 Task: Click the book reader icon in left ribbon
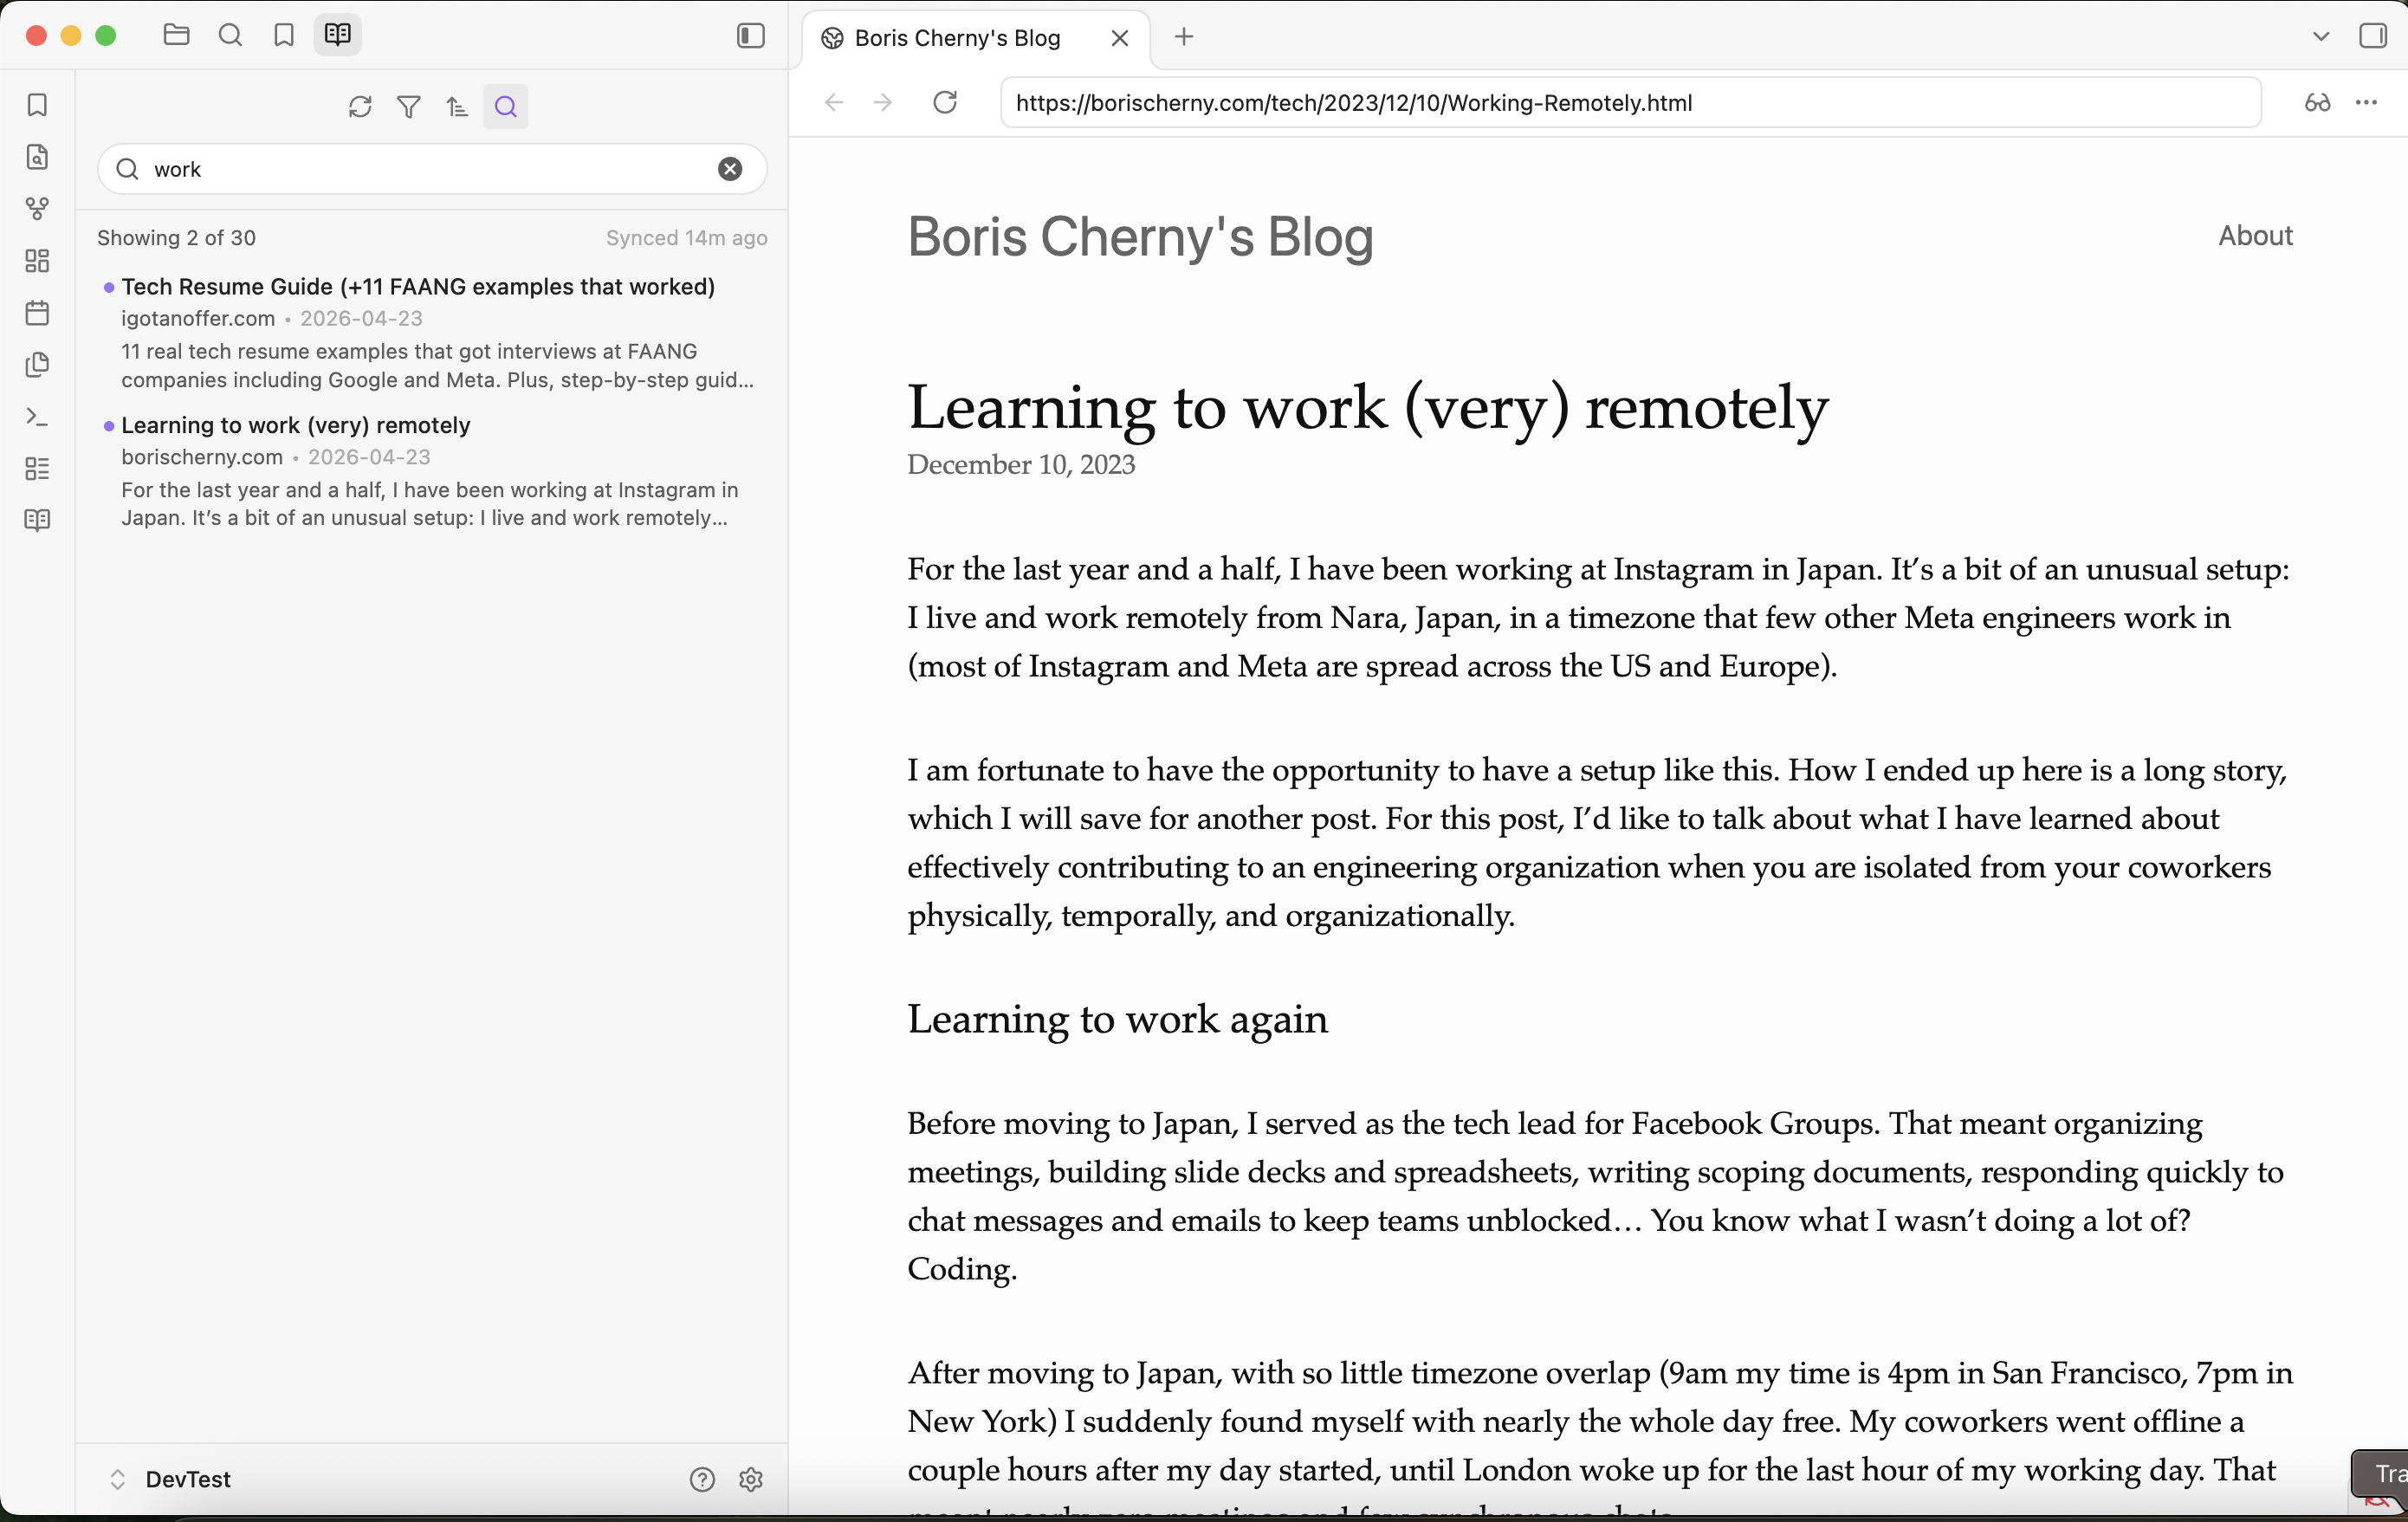[x=37, y=520]
